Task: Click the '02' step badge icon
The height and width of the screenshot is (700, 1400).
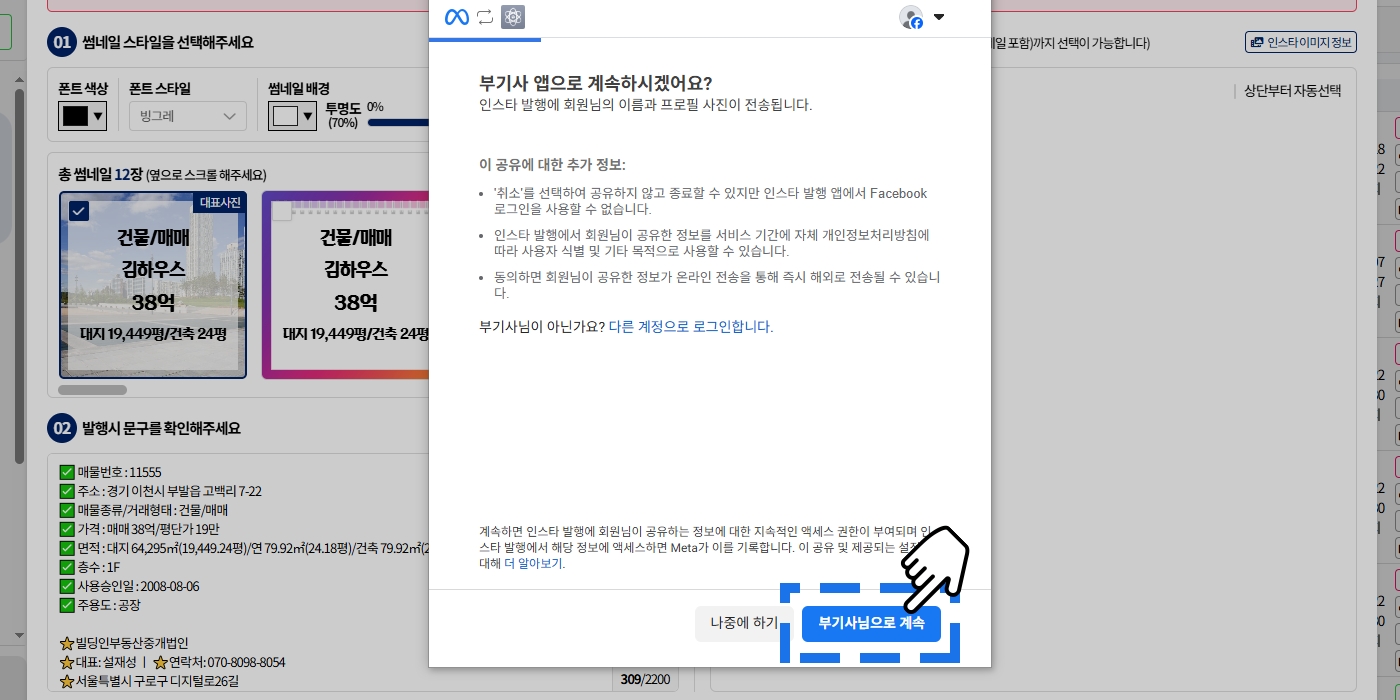Action: click(62, 428)
